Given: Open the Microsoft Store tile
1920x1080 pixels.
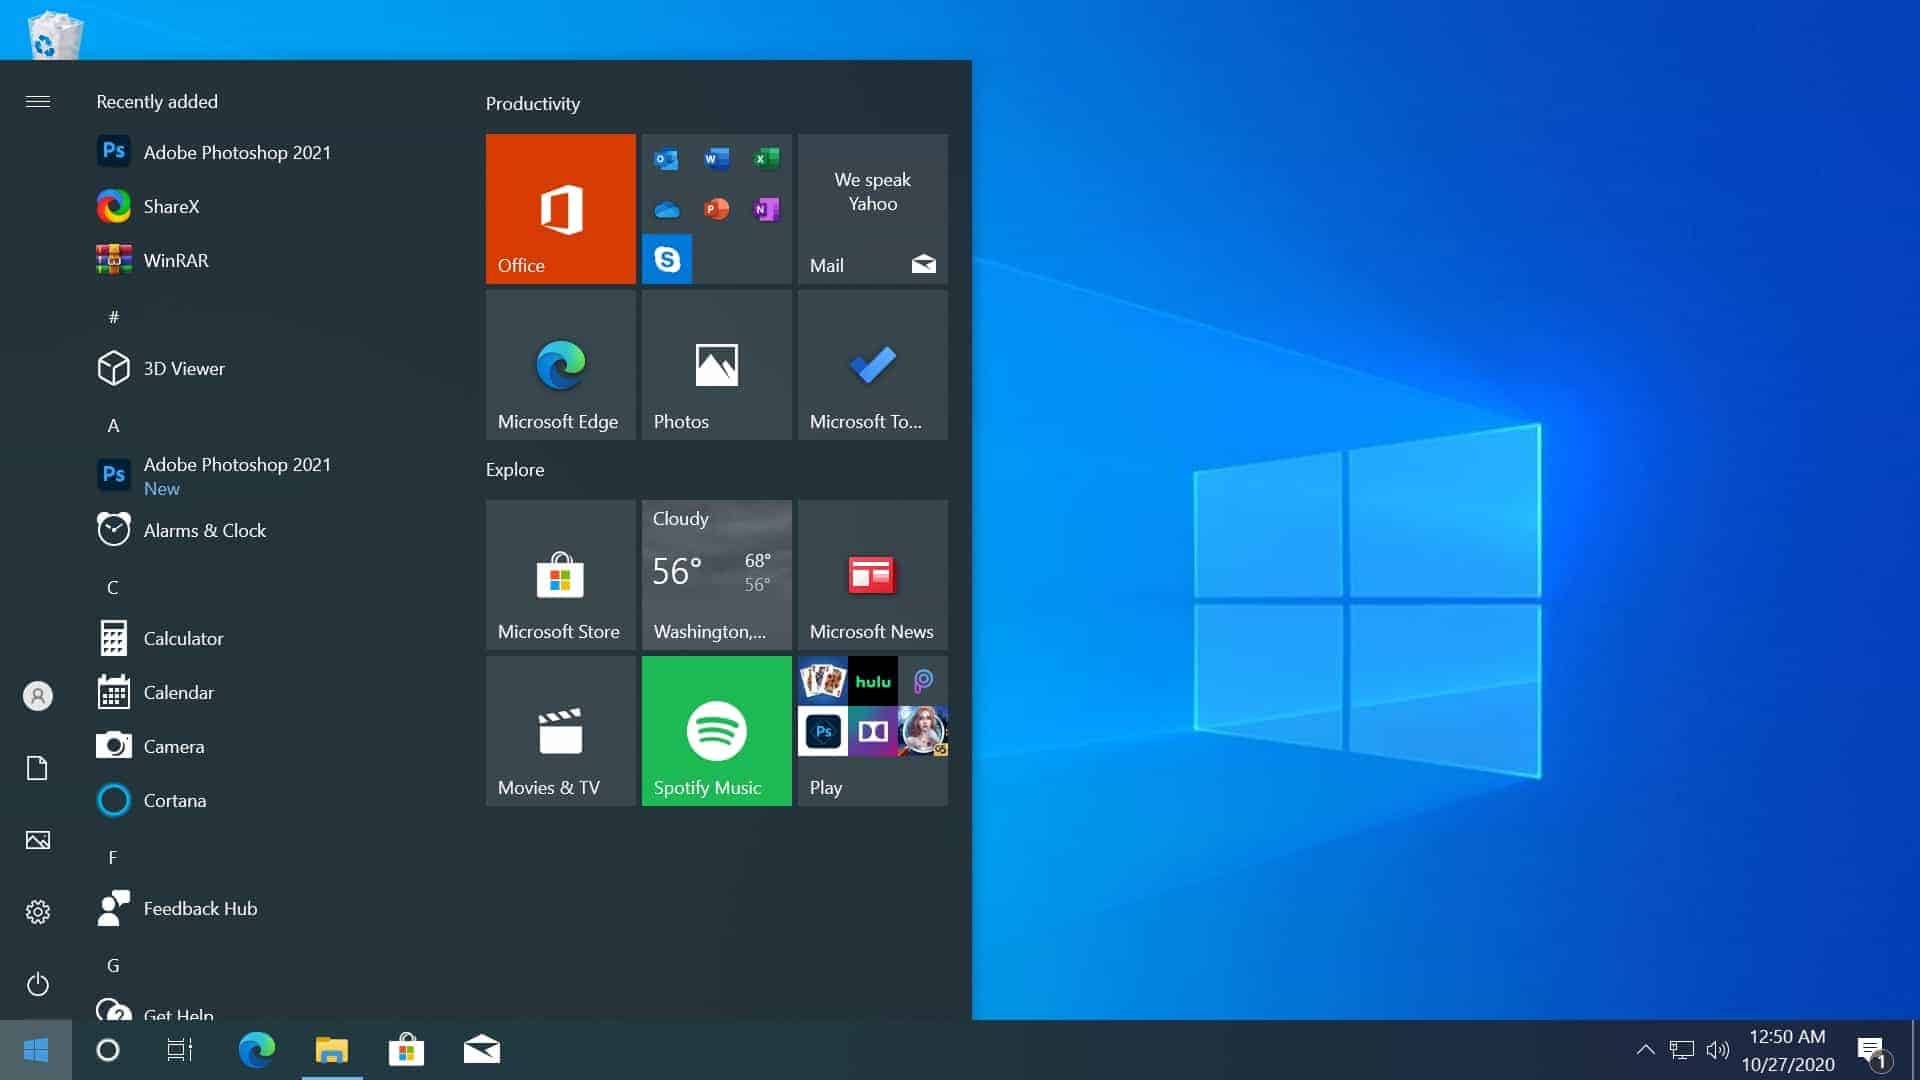Looking at the screenshot, I should tap(560, 574).
